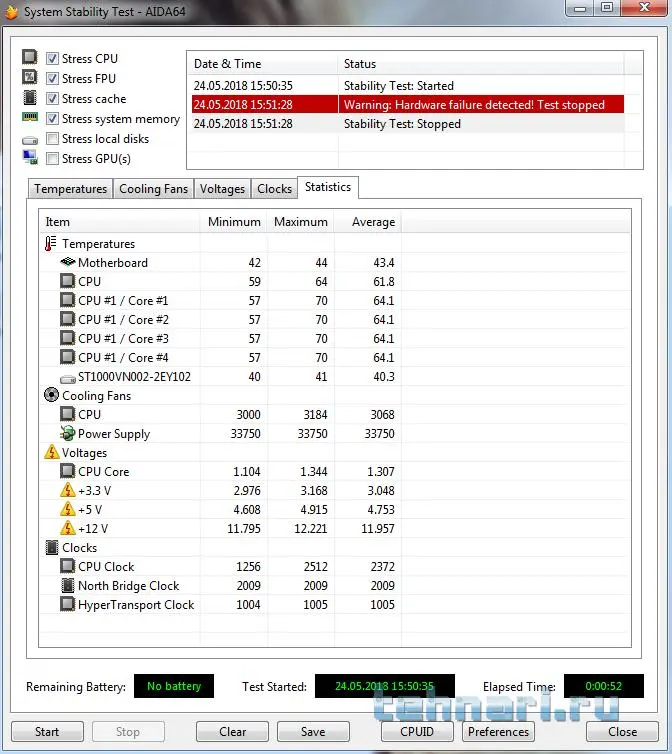The height and width of the screenshot is (754, 672).
Task: Click the chip icon of CPU Clock row
Action: pos(68,566)
